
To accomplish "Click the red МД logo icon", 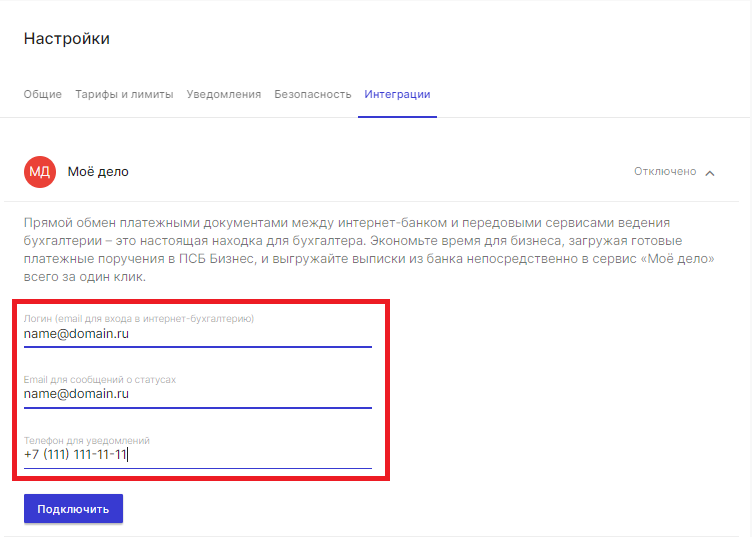I will (40, 172).
